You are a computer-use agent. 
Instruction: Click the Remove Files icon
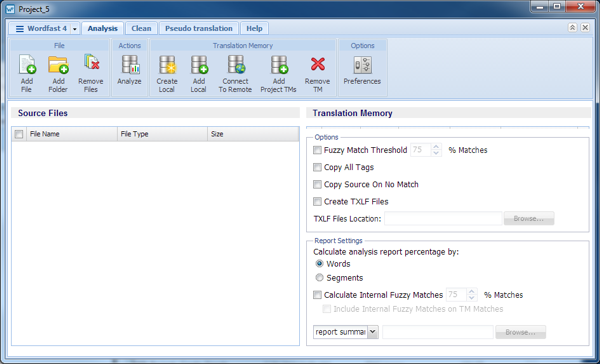pyautogui.click(x=91, y=62)
